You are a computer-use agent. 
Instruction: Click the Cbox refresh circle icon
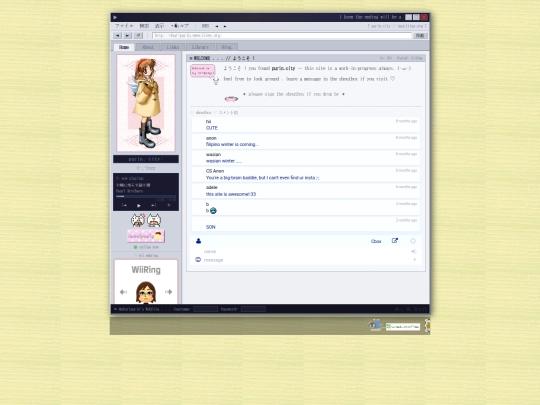[x=413, y=241]
